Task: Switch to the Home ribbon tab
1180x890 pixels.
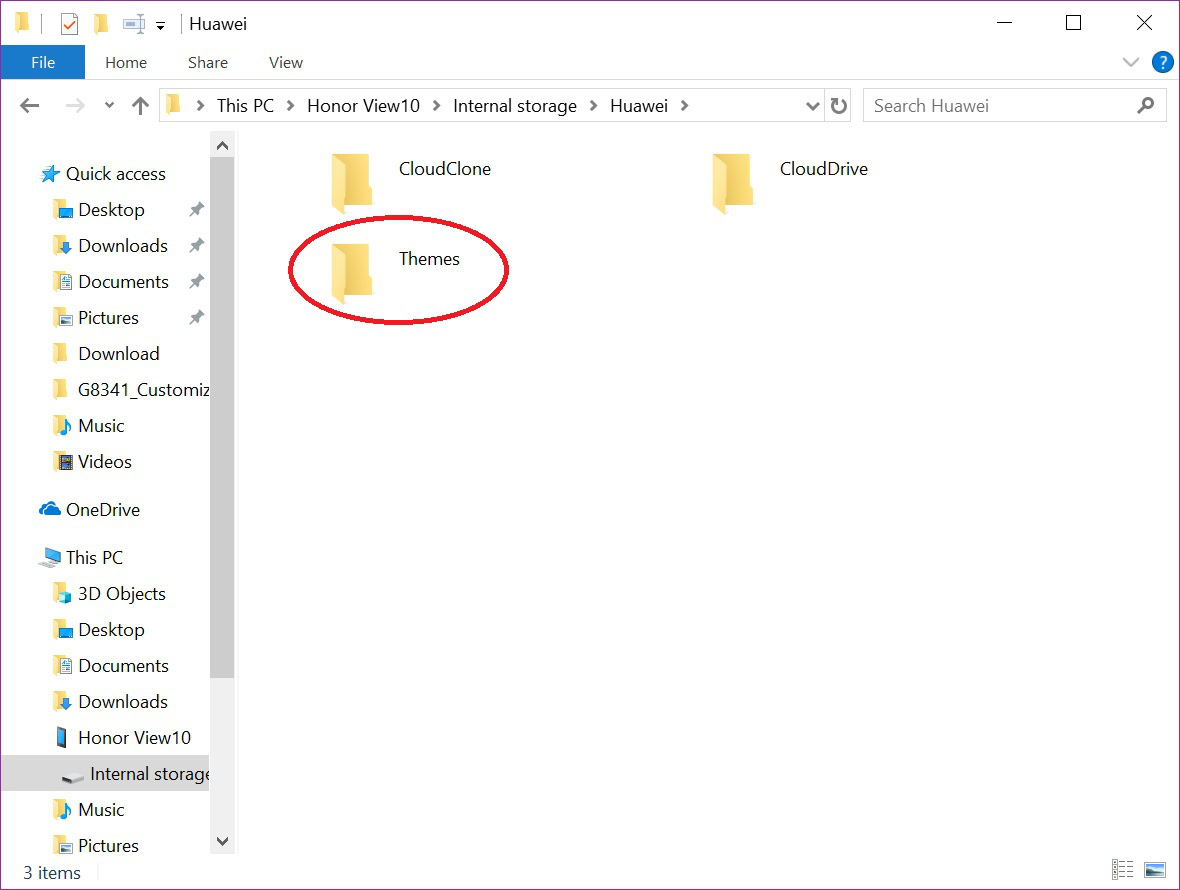Action: point(126,62)
